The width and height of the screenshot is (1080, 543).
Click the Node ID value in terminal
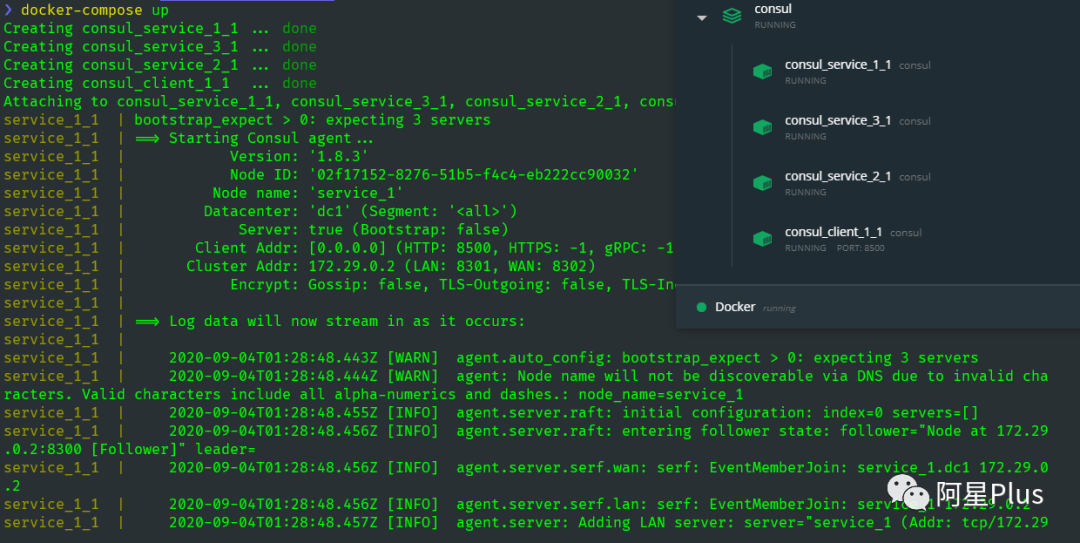click(474, 174)
